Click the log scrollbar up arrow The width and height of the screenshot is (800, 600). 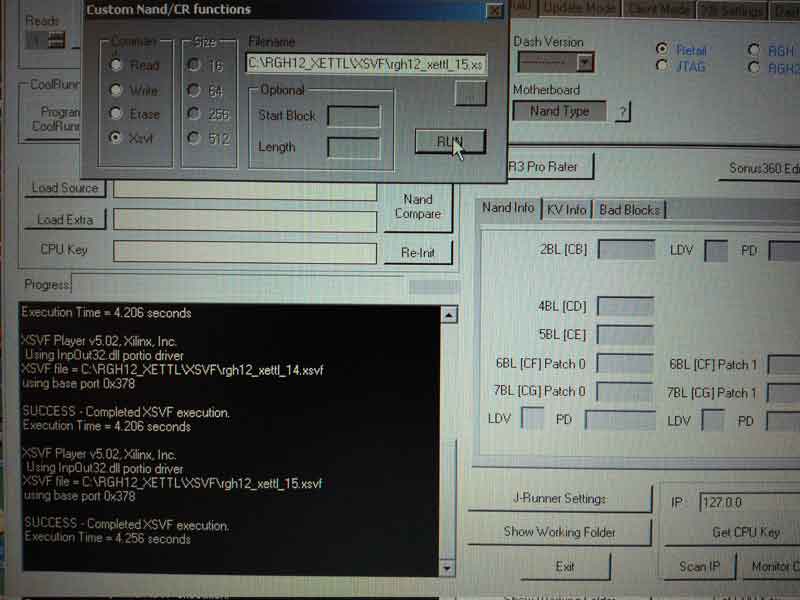[x=448, y=315]
